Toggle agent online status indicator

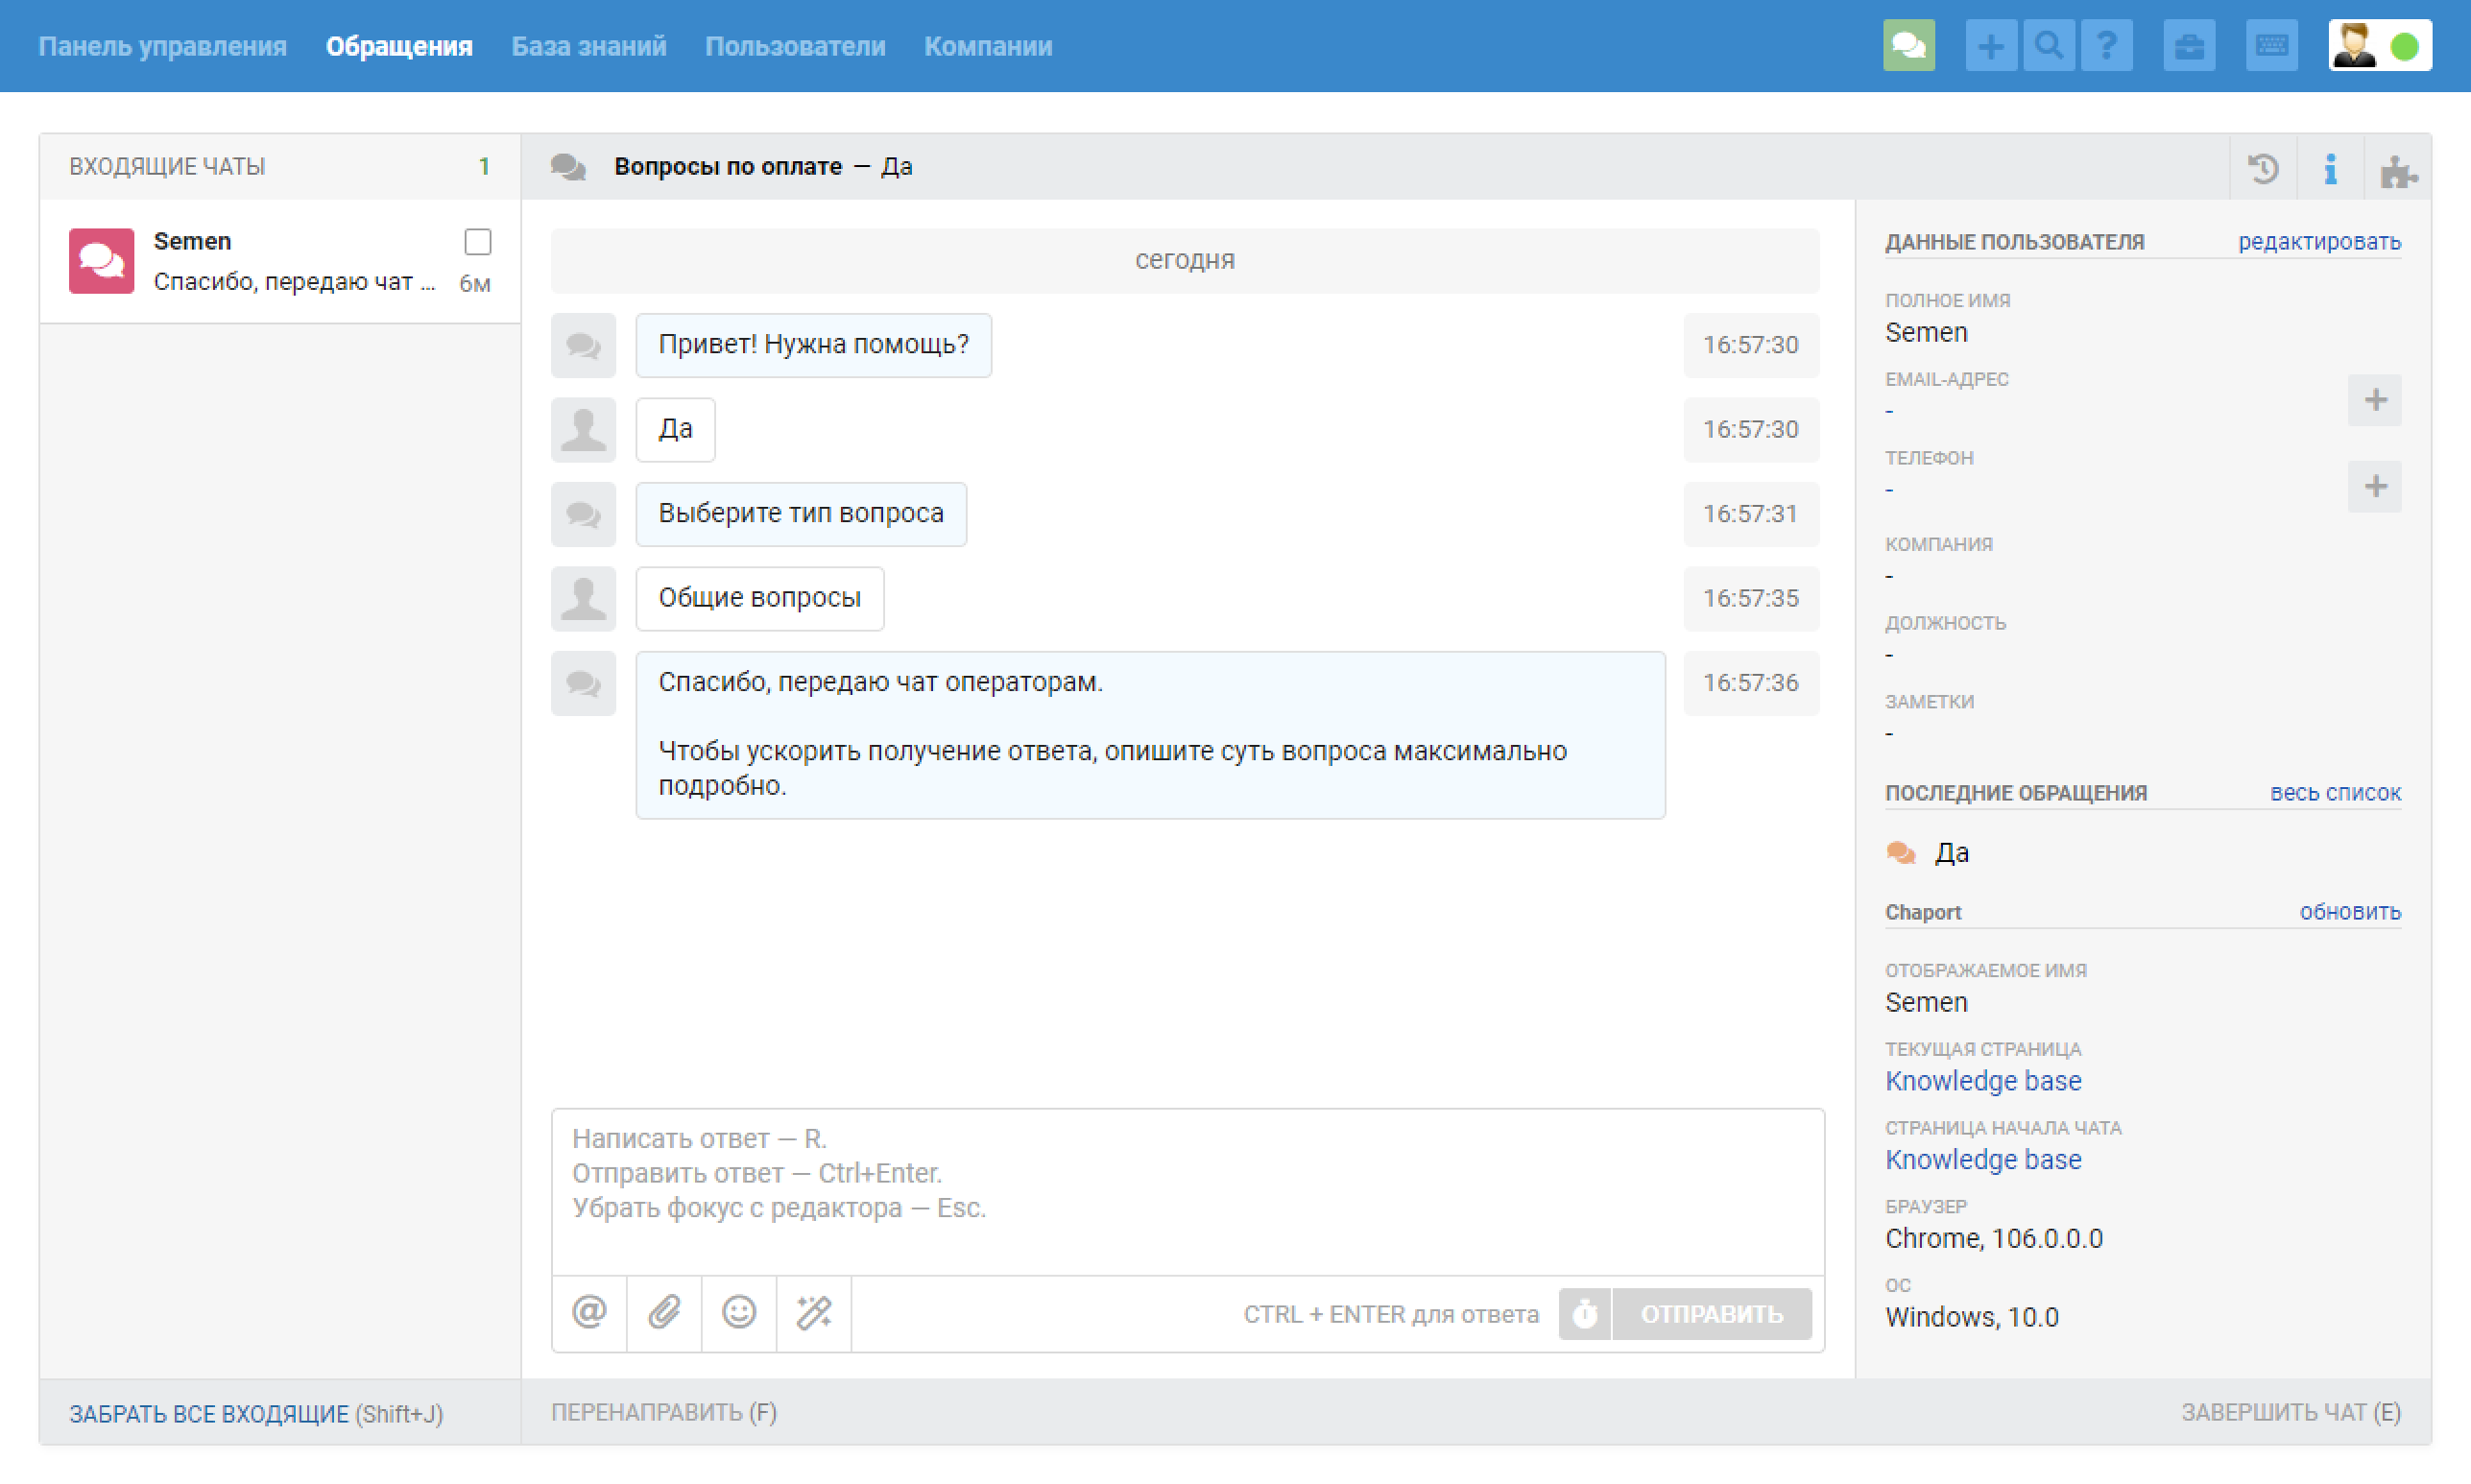[2404, 46]
